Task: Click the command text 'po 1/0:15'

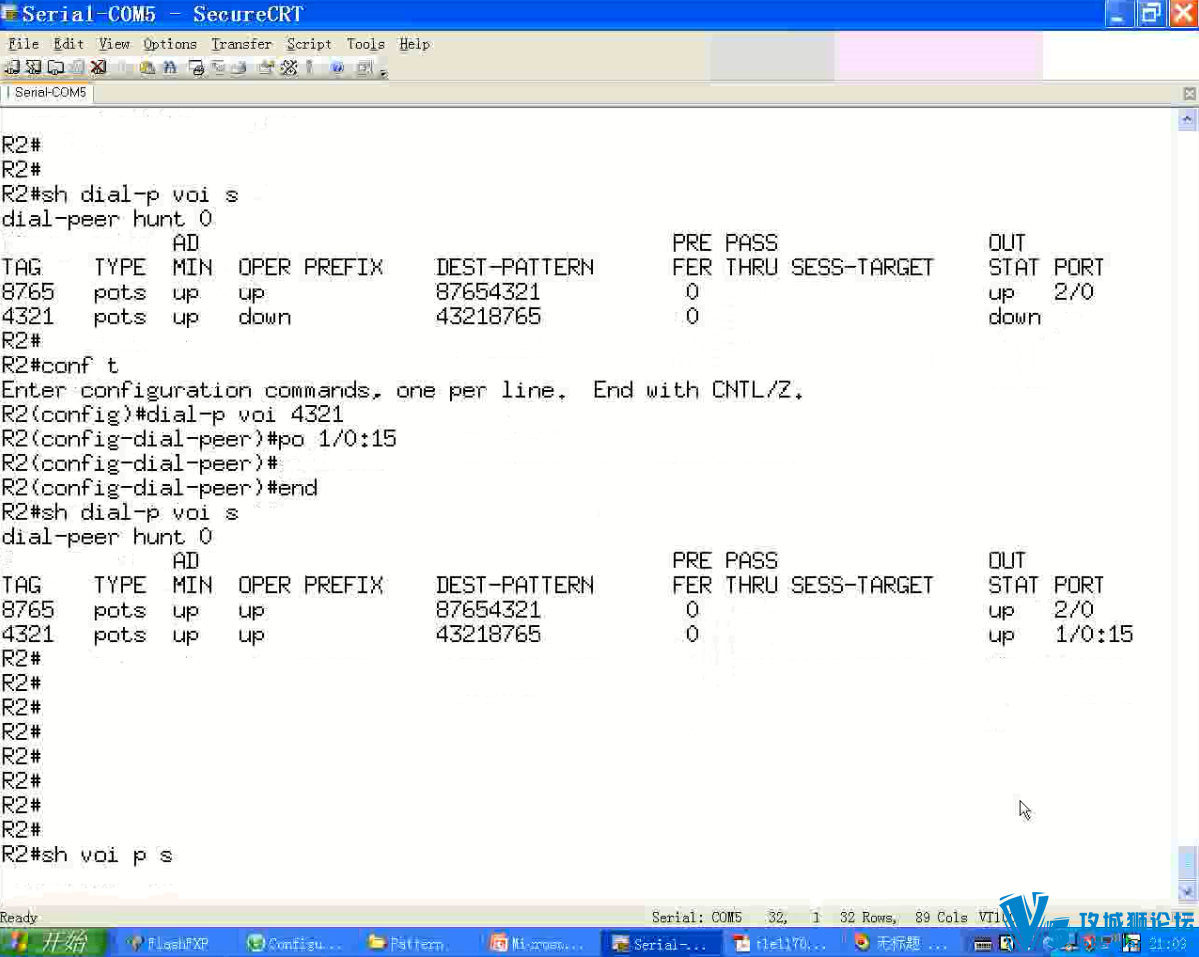Action: [x=336, y=439]
